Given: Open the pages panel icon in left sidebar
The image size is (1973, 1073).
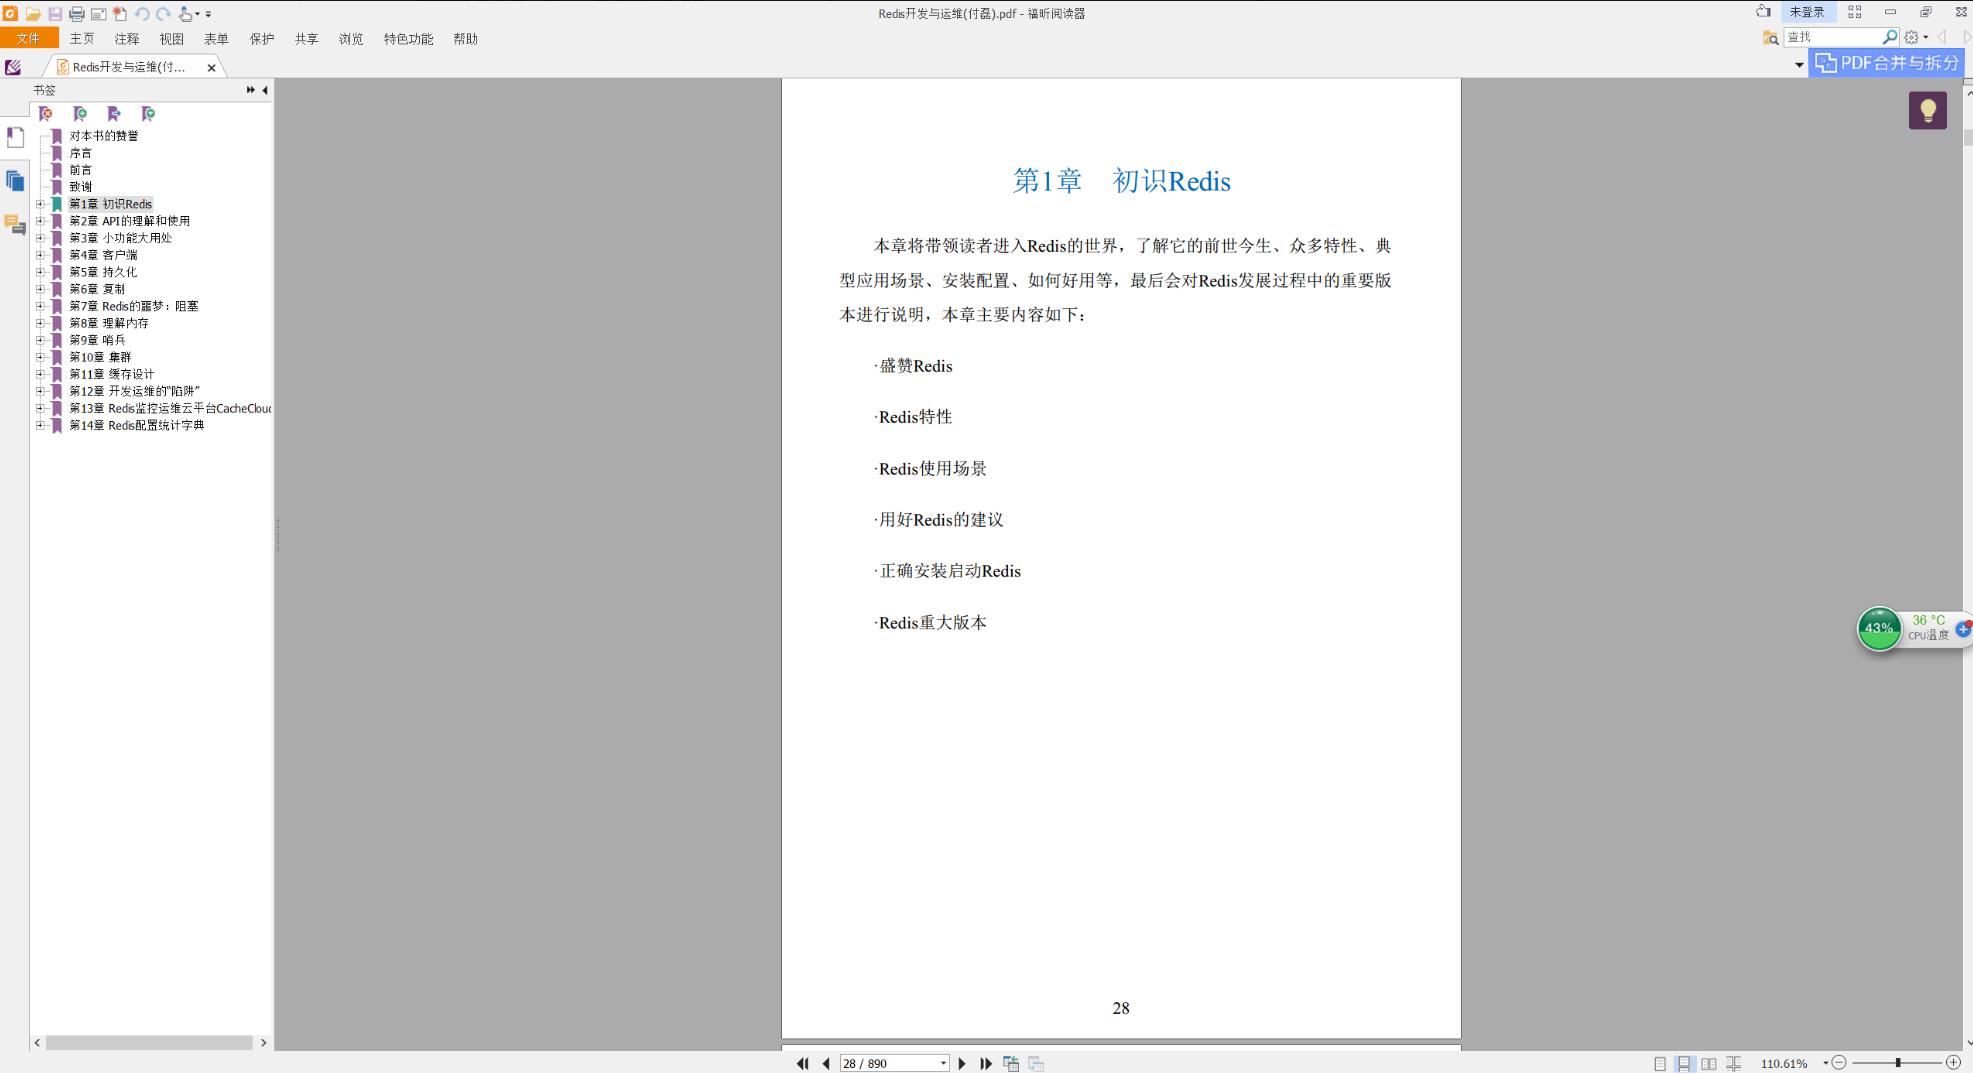Looking at the screenshot, I should (x=15, y=137).
